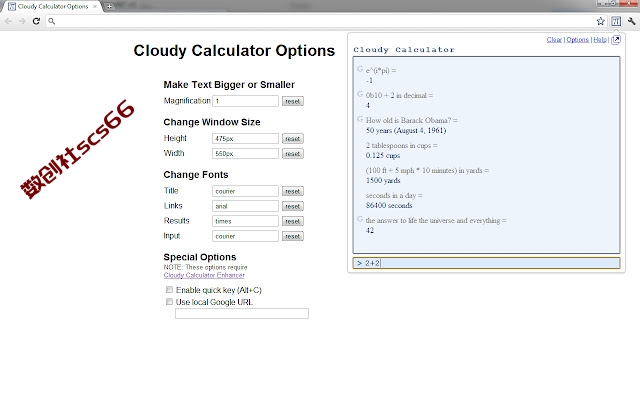This screenshot has height=400, width=640.
Task: Open the Chrome wrench menu
Action: pyautogui.click(x=631, y=21)
